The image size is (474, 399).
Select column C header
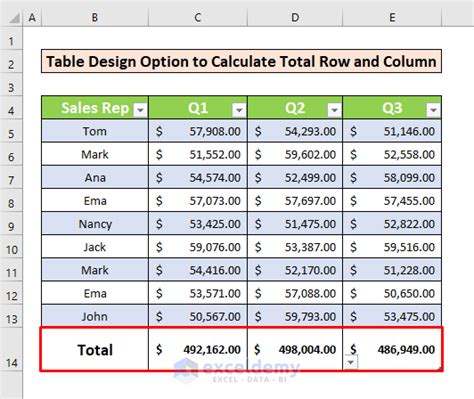[198, 17]
